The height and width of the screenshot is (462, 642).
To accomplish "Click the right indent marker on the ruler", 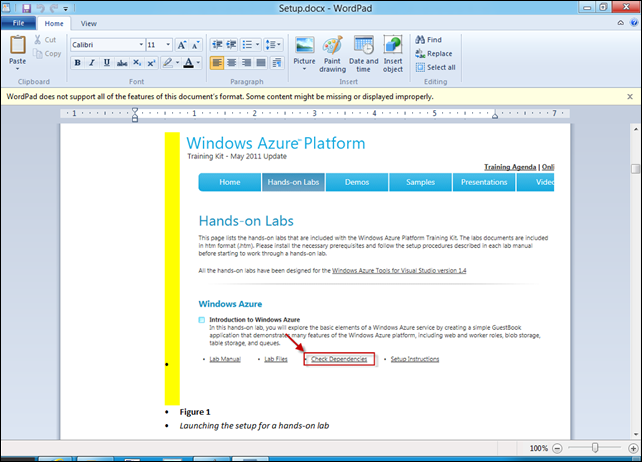I will 495,116.
